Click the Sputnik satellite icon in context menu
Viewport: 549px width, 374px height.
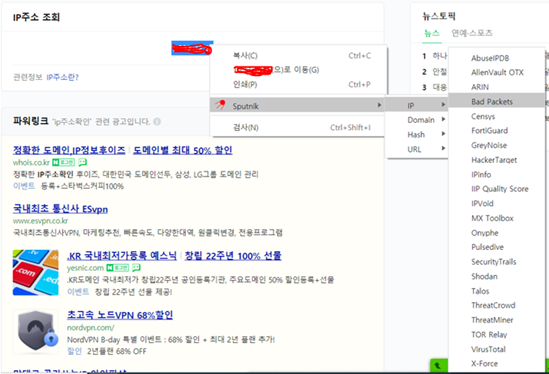coord(220,105)
